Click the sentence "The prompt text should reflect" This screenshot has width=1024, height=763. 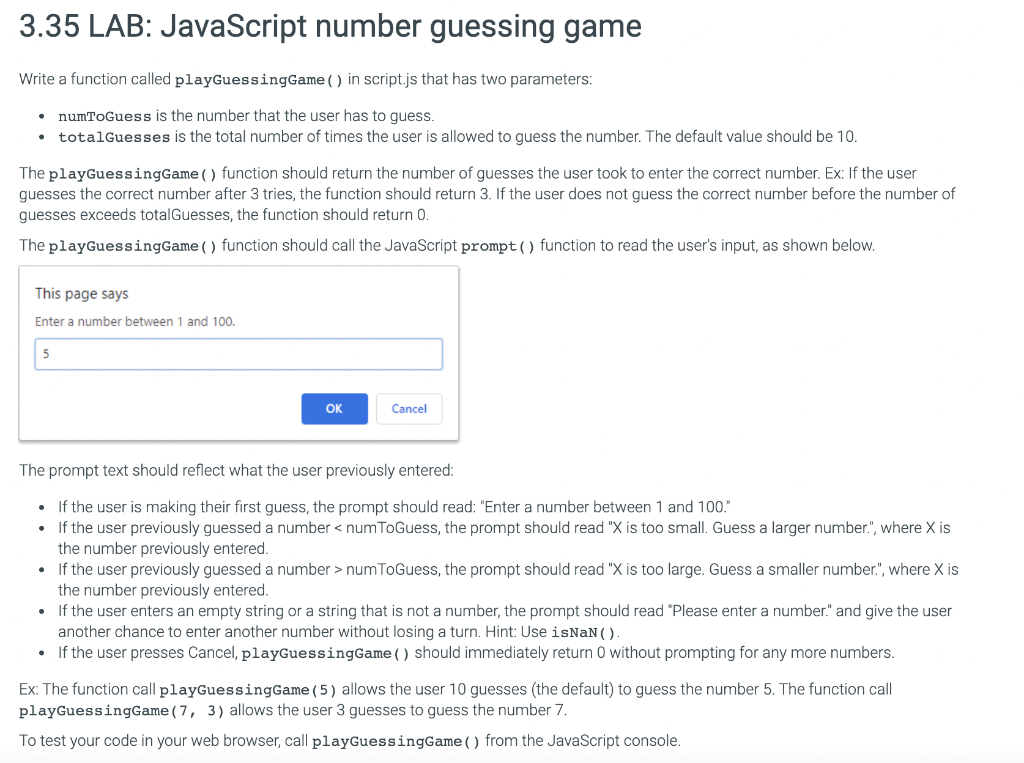(236, 470)
